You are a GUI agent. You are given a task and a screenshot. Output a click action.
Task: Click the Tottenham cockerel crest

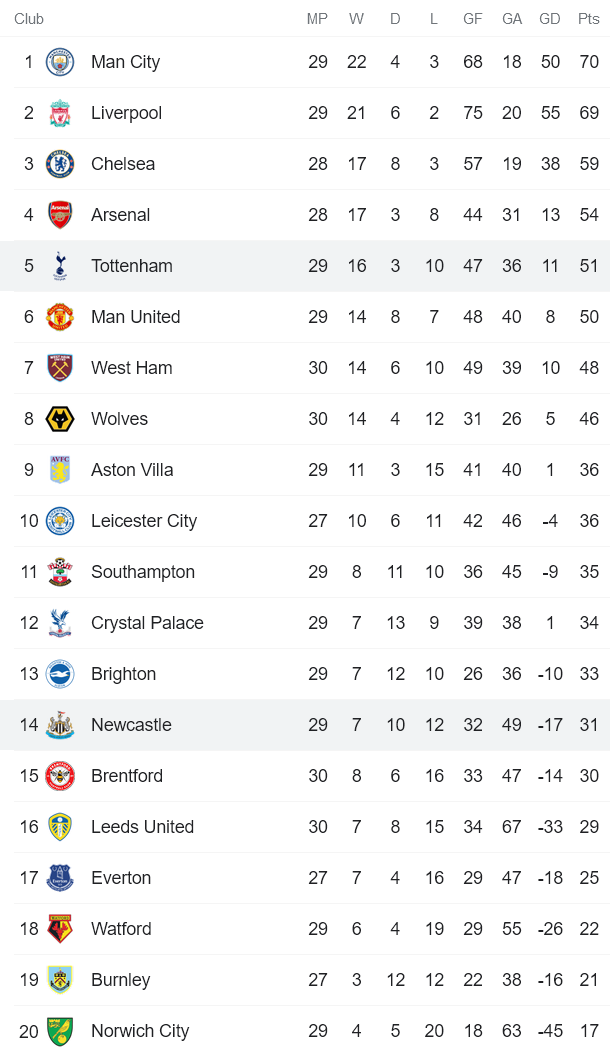[60, 266]
